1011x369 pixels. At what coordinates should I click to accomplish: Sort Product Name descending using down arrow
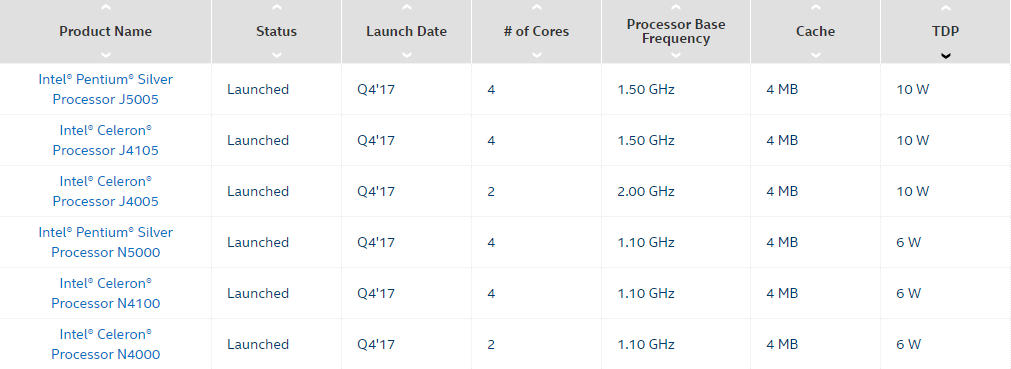coord(106,55)
